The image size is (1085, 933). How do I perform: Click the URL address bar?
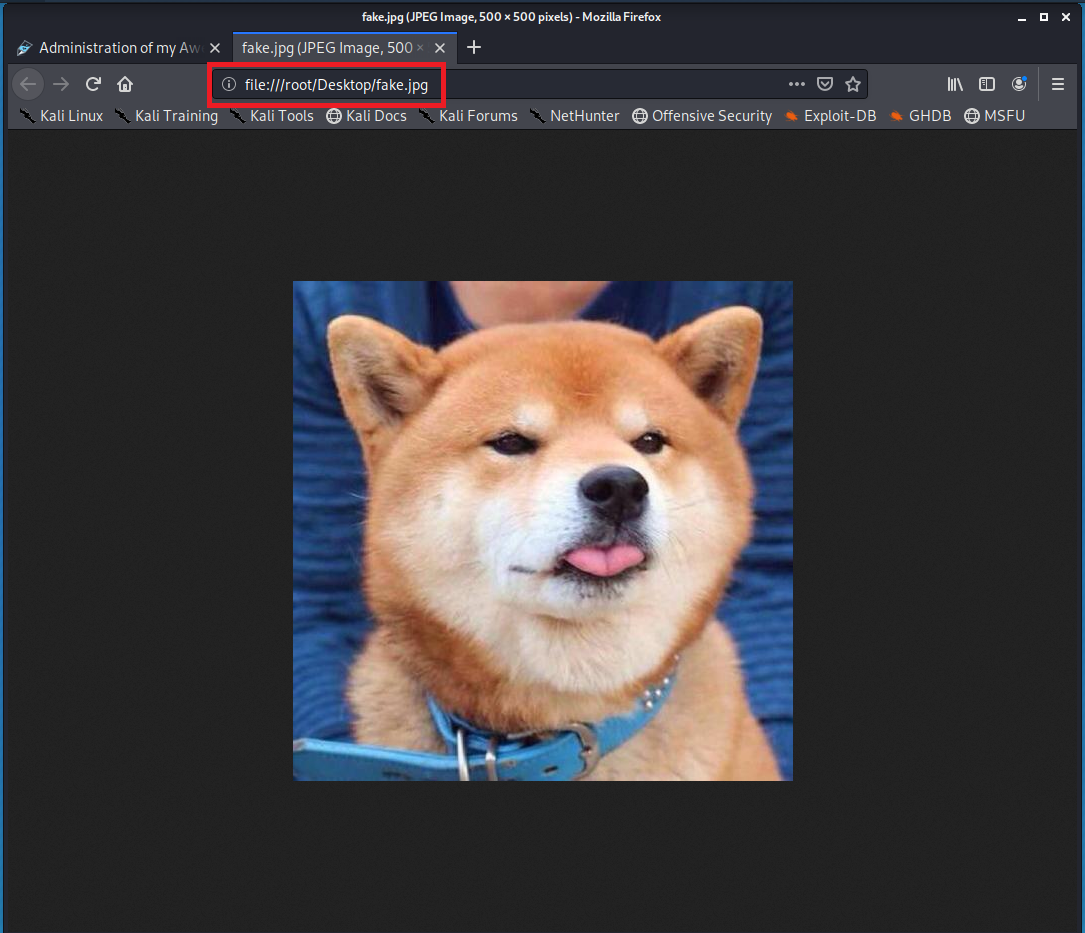(x=600, y=84)
